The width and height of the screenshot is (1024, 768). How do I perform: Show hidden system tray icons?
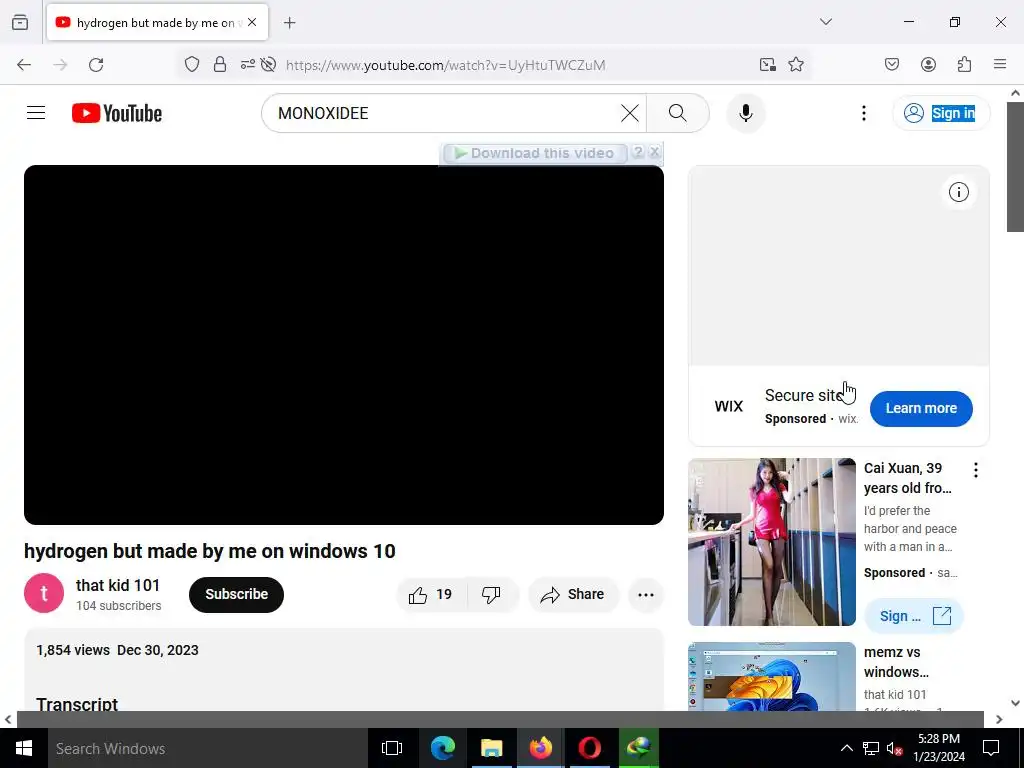click(846, 748)
